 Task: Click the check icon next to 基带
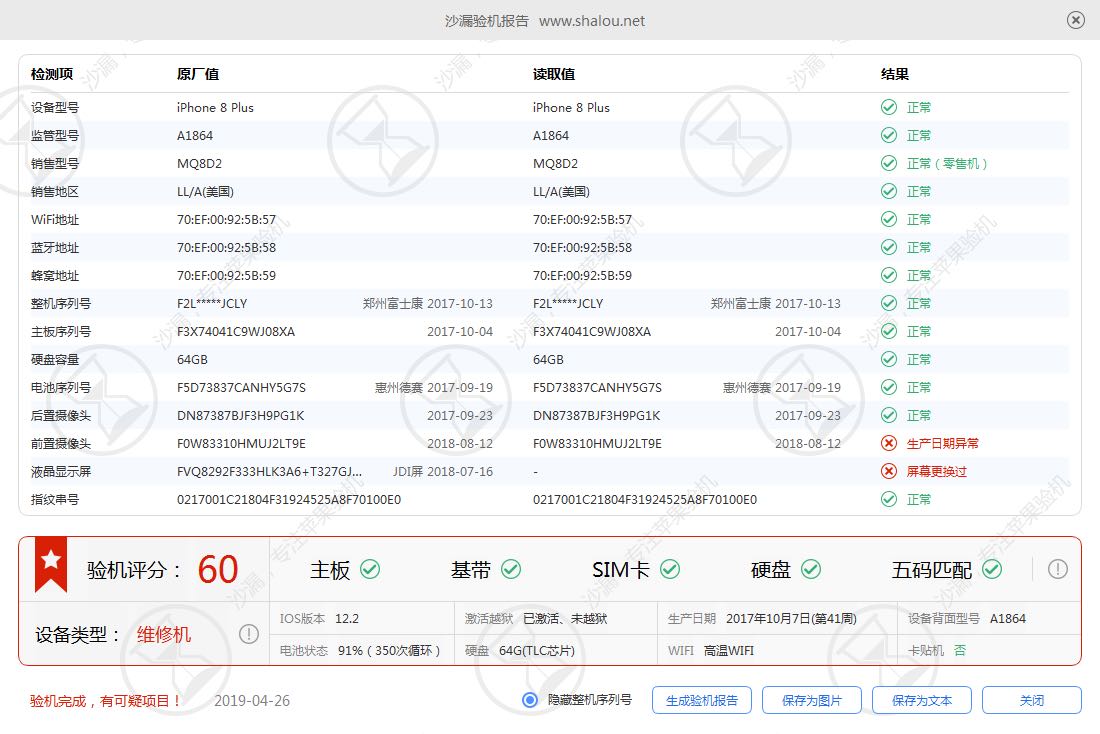click(x=511, y=569)
